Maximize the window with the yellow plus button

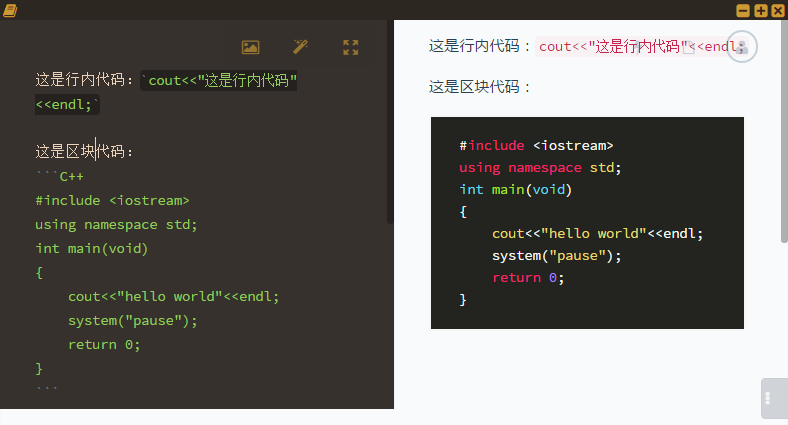(761, 10)
